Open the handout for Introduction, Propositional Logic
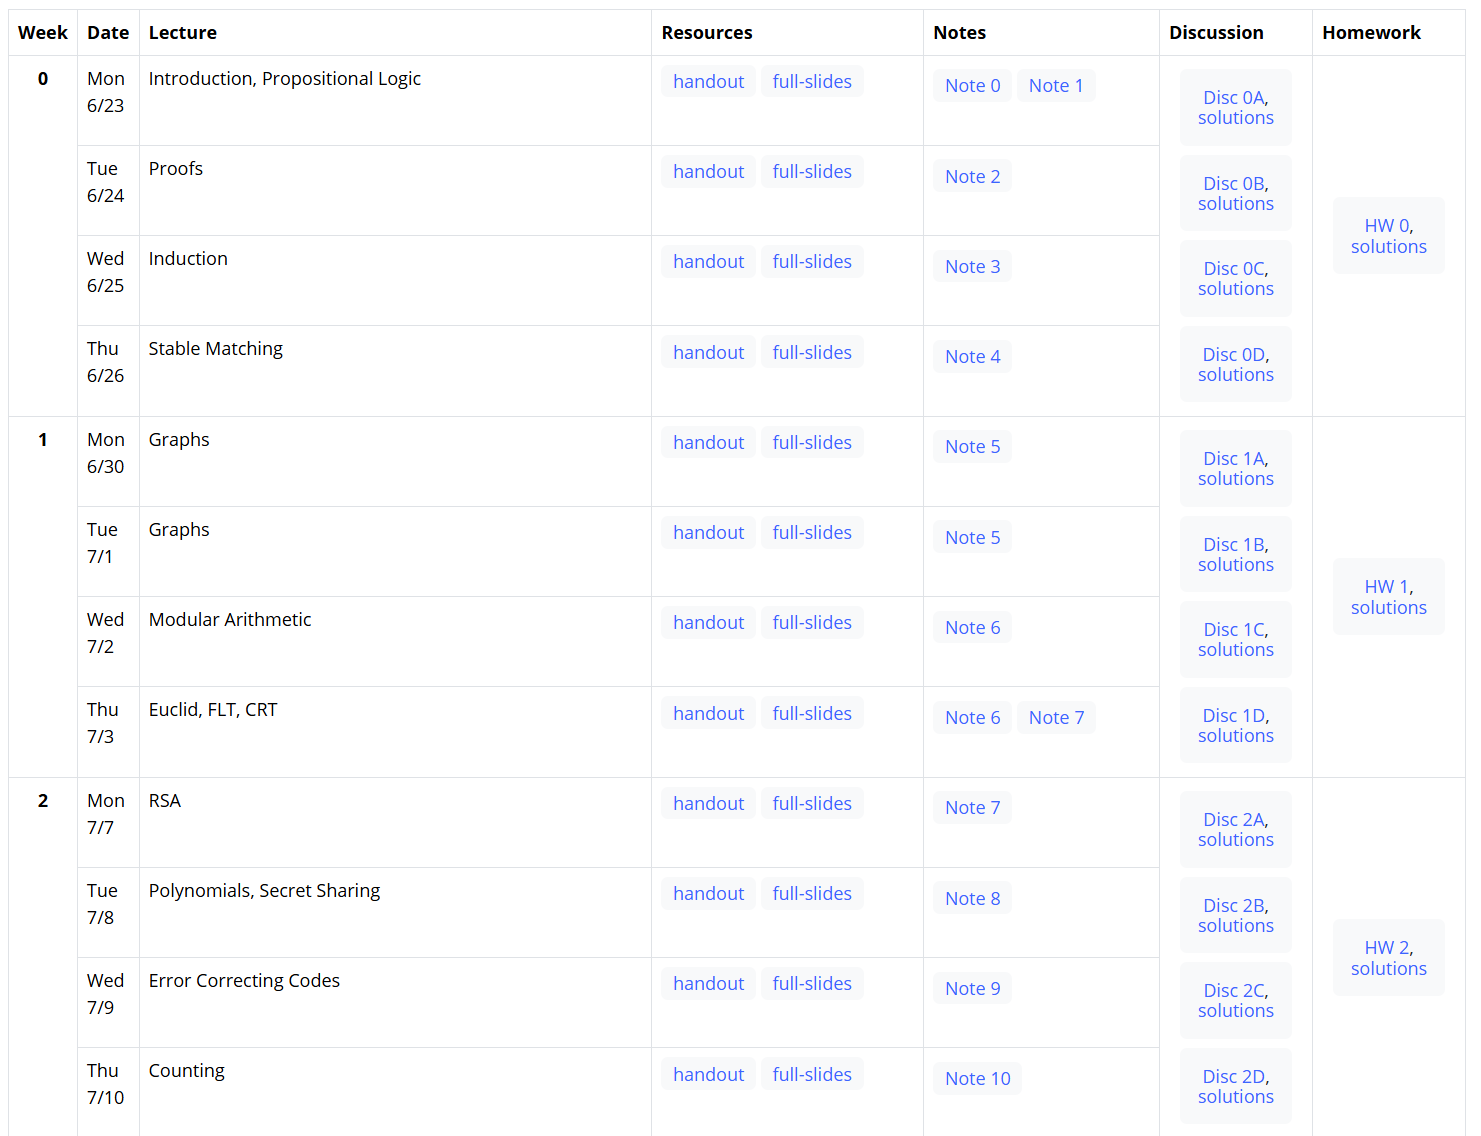This screenshot has width=1481, height=1136. 708,82
